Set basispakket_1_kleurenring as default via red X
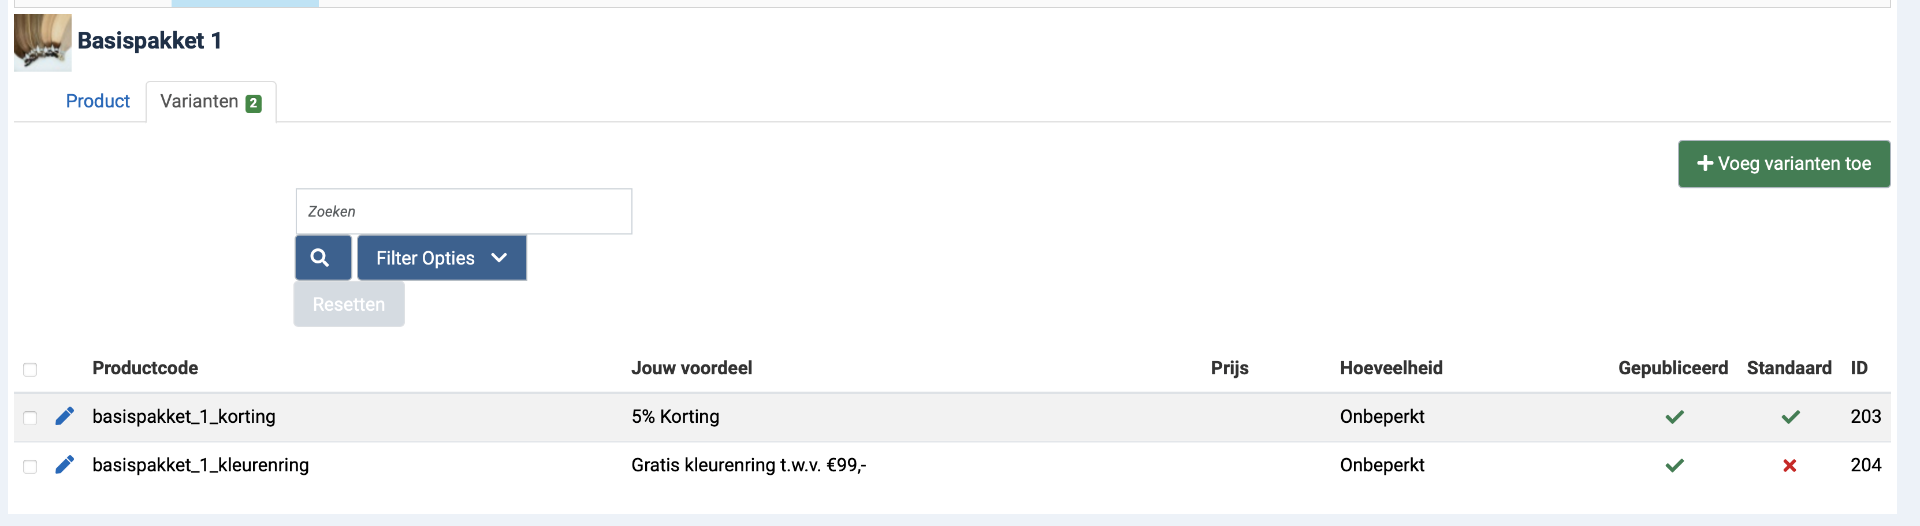The height and width of the screenshot is (526, 1920). click(x=1790, y=466)
